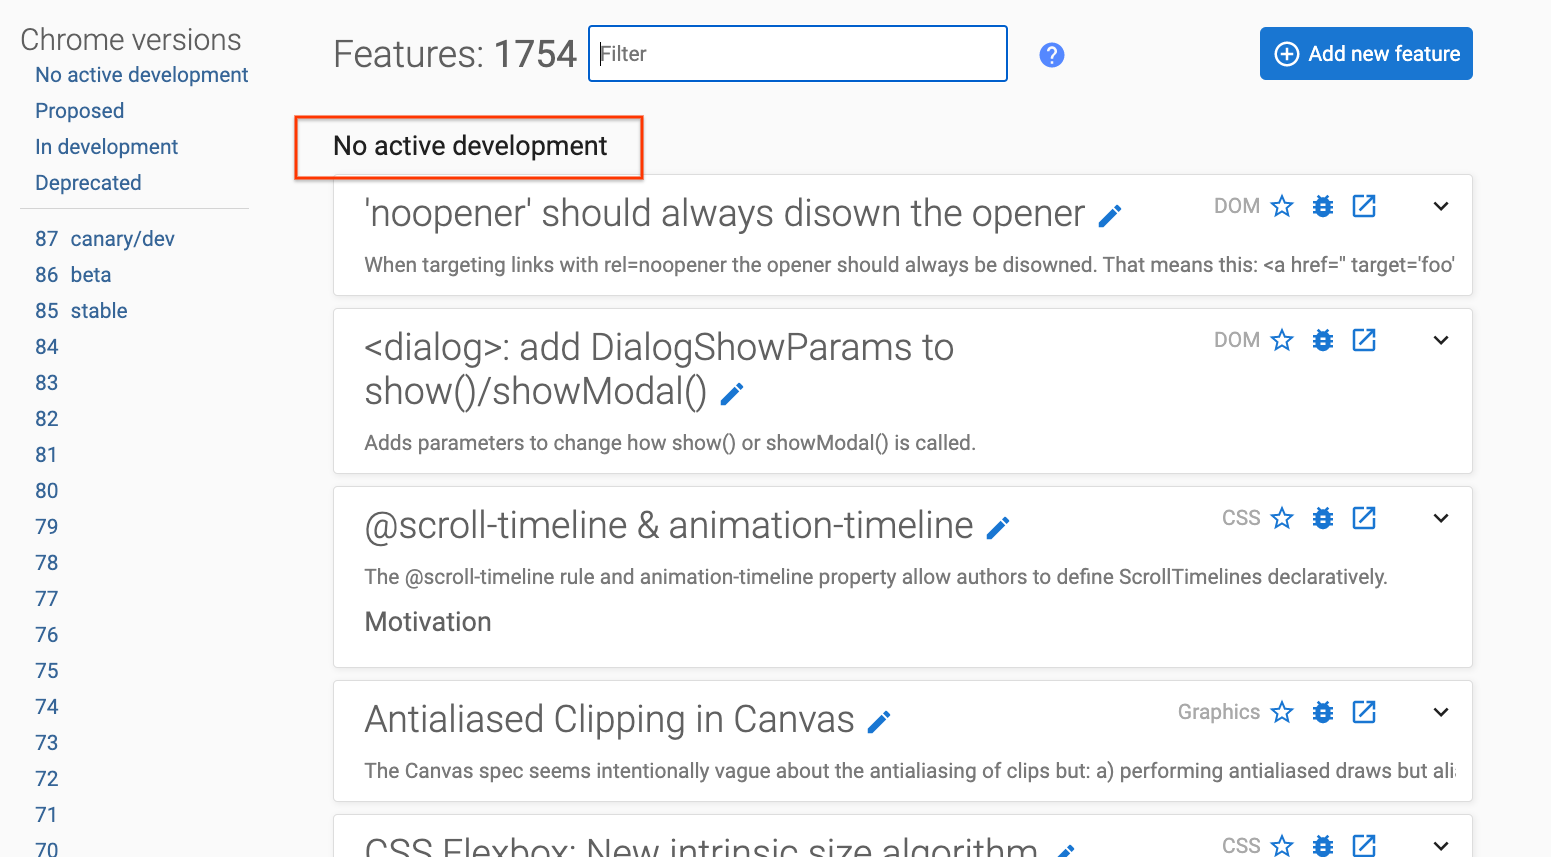Expand the 'noopener' feature details

click(x=1440, y=206)
